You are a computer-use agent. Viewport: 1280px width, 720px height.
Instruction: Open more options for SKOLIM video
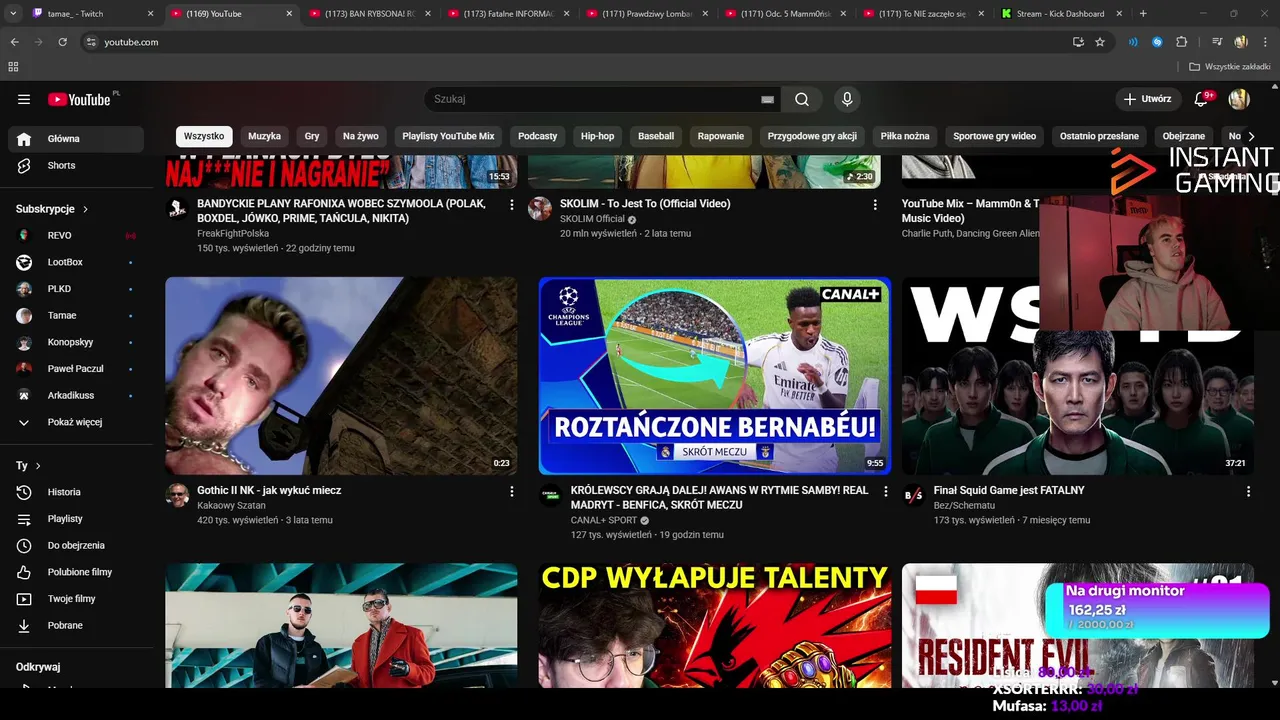(875, 204)
